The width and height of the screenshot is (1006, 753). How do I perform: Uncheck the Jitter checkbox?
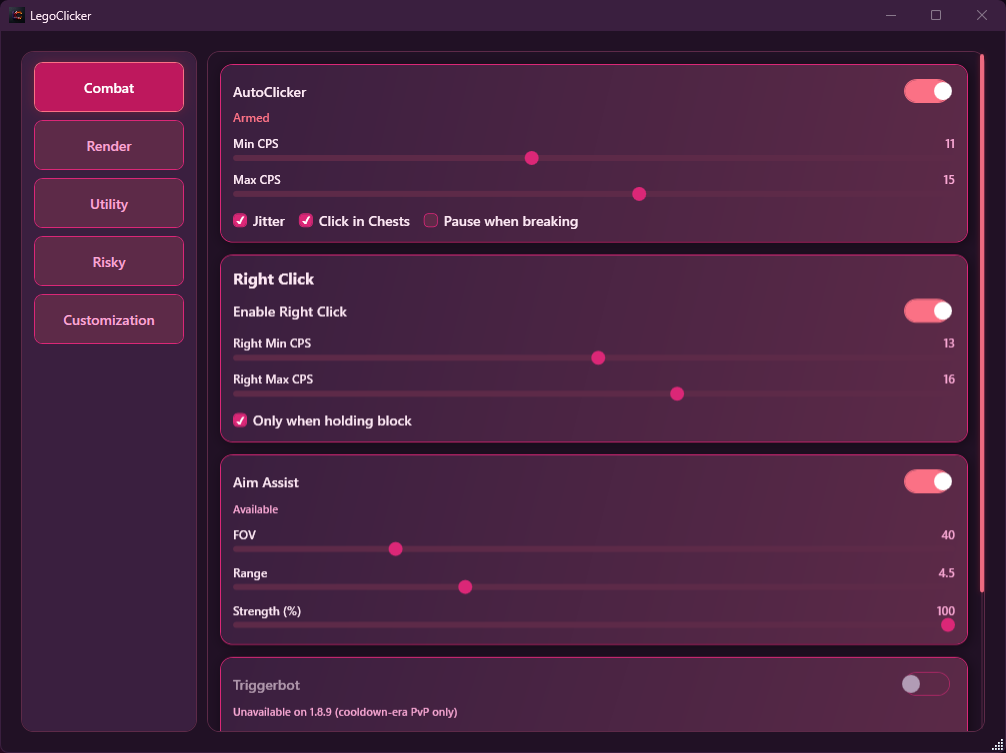pyautogui.click(x=240, y=221)
